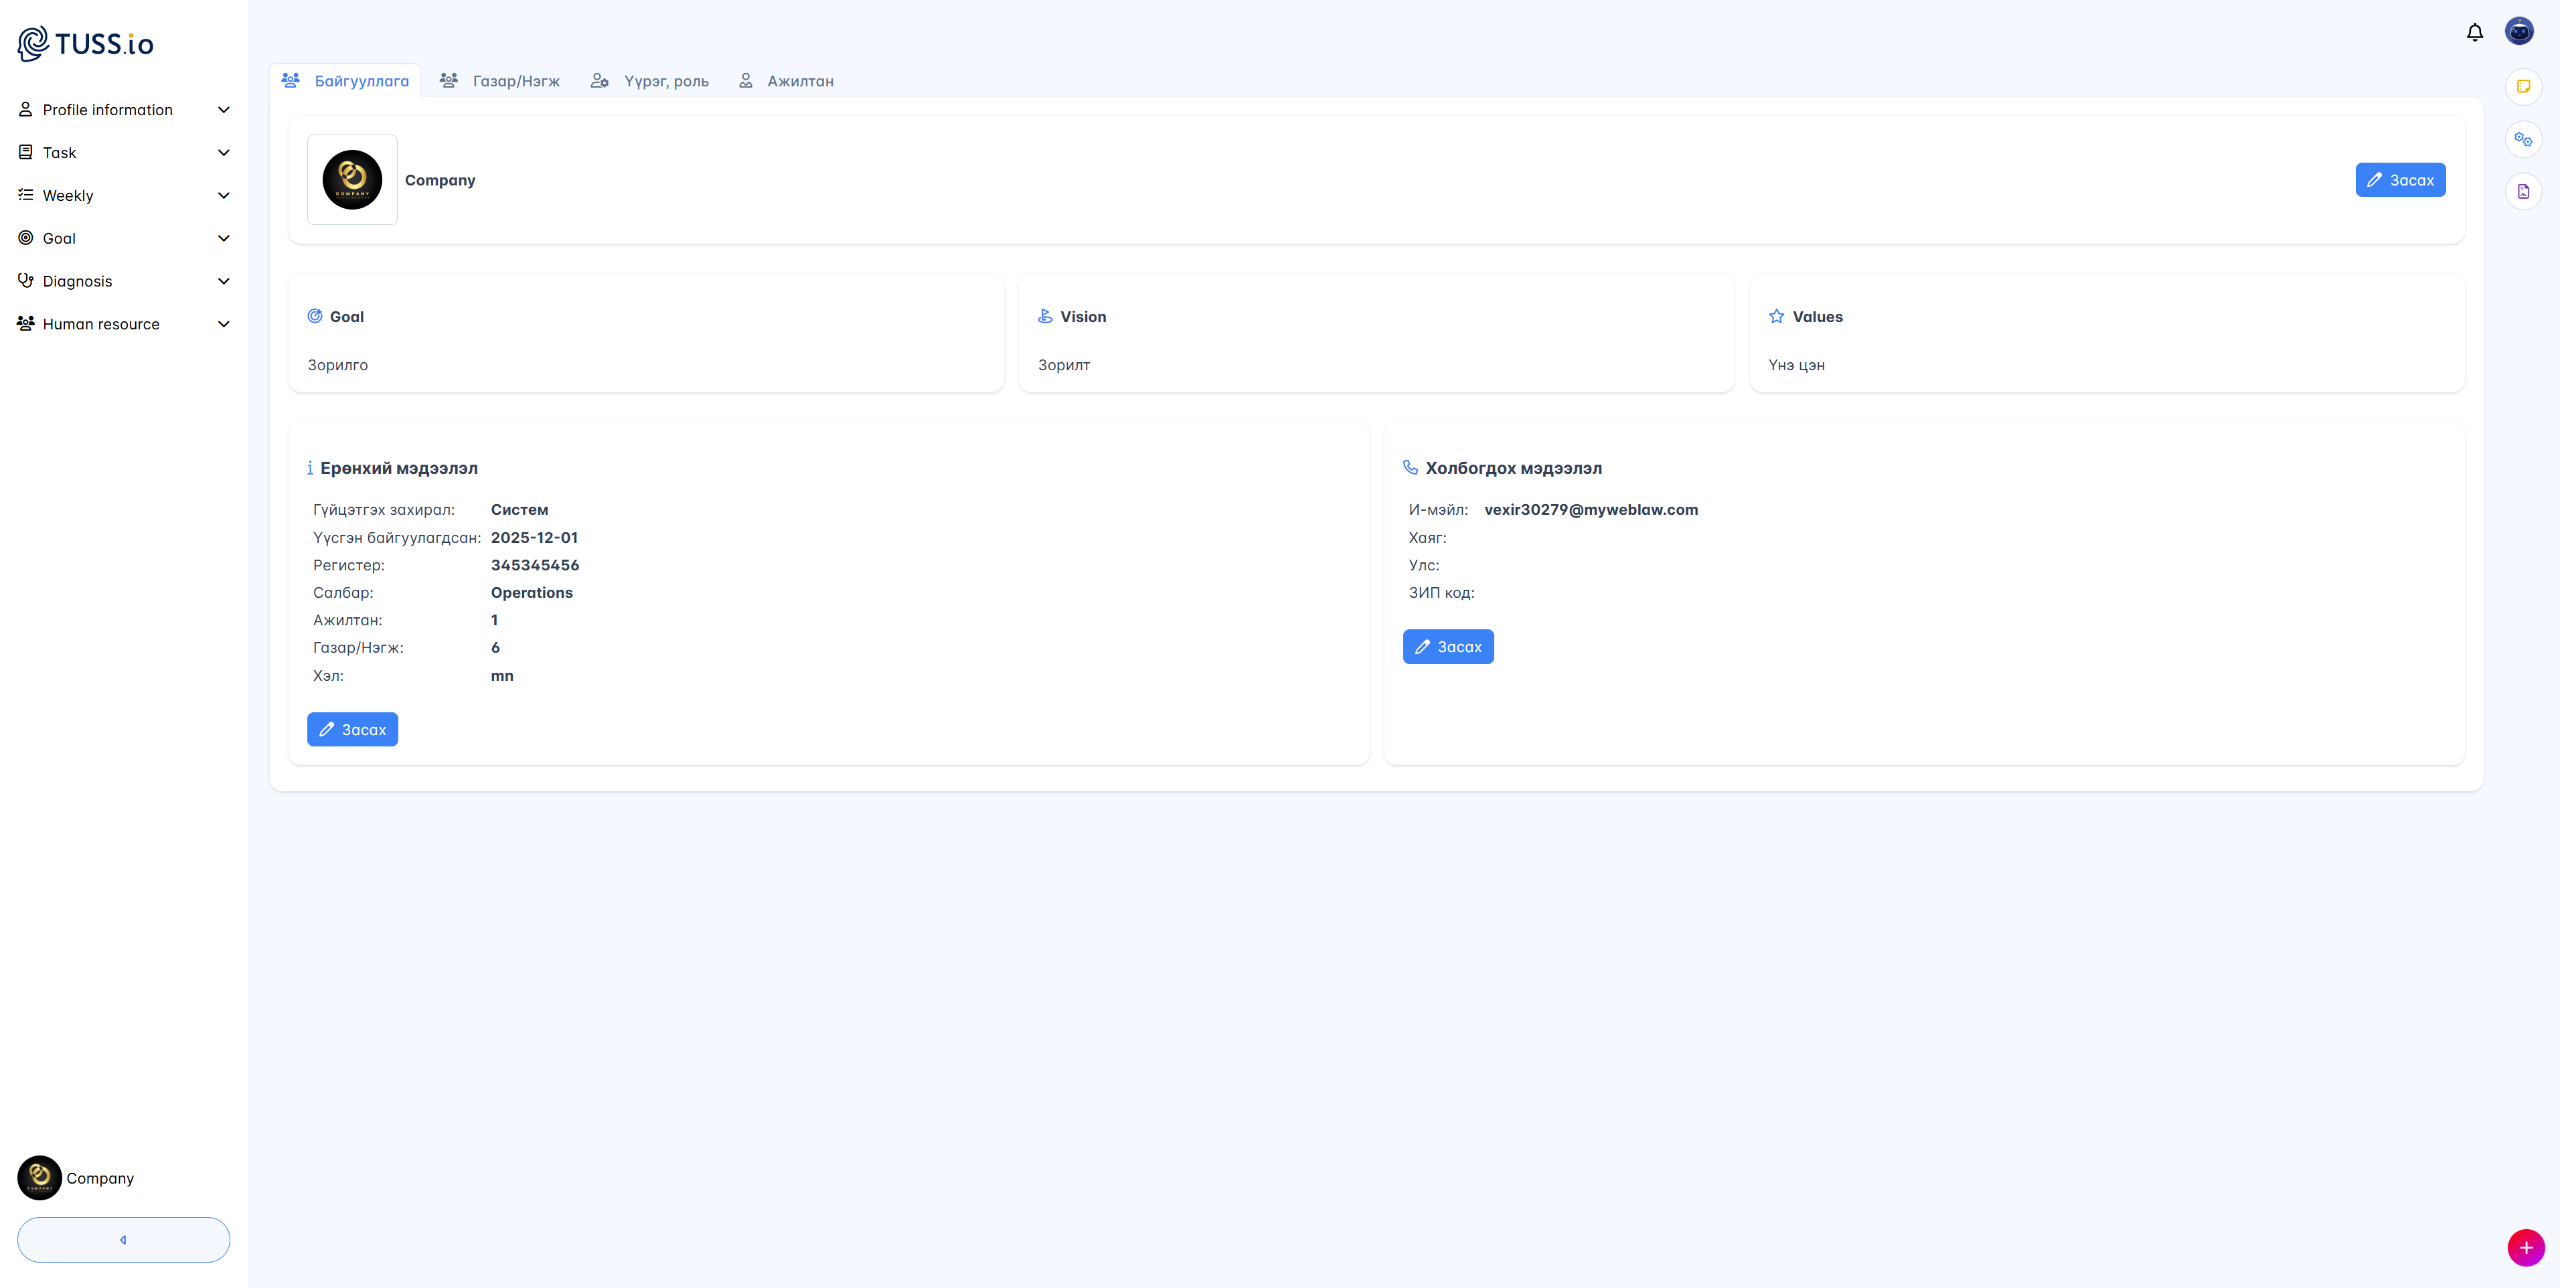Expand the Profile information menu
The width and height of the screenshot is (2560, 1288).
(124, 110)
